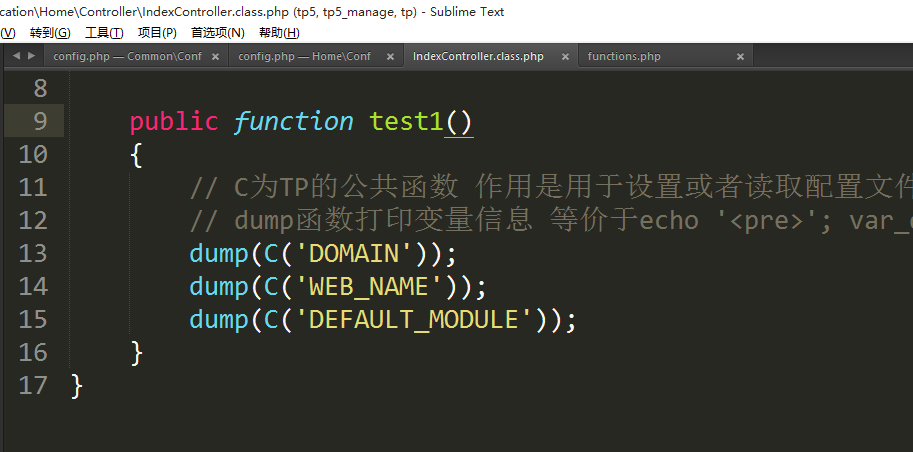Open the 工具(T) menu
The image size is (913, 452).
pyautogui.click(x=104, y=33)
